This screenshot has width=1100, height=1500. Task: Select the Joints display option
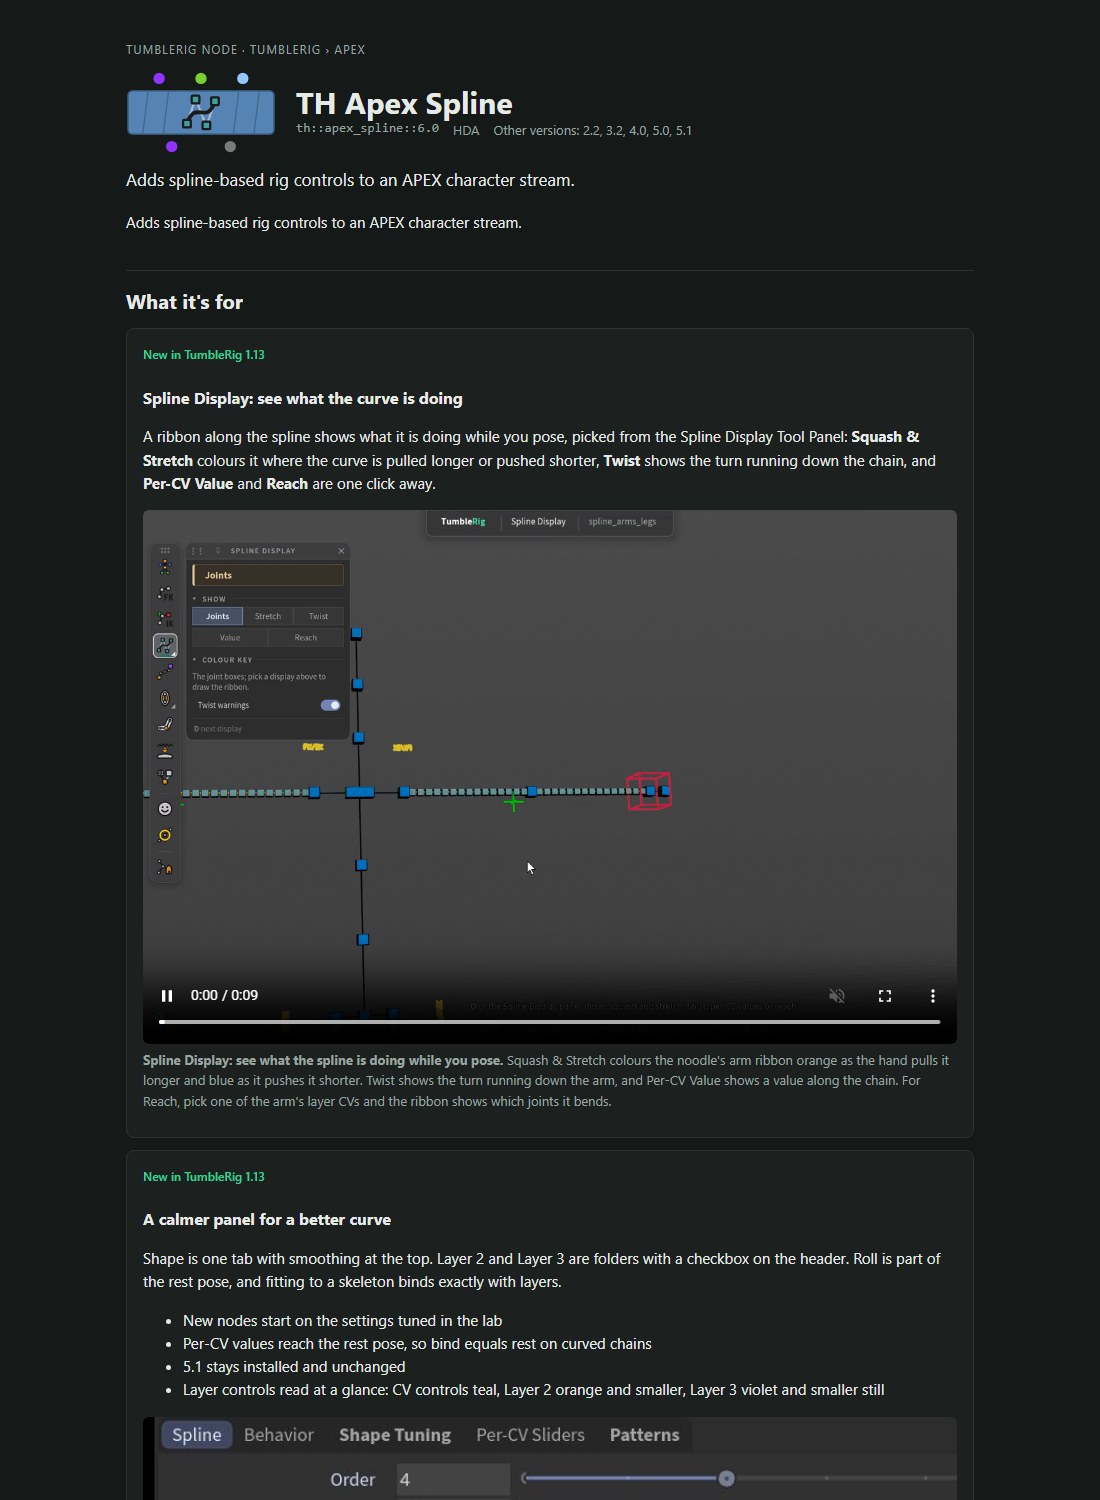(x=217, y=616)
